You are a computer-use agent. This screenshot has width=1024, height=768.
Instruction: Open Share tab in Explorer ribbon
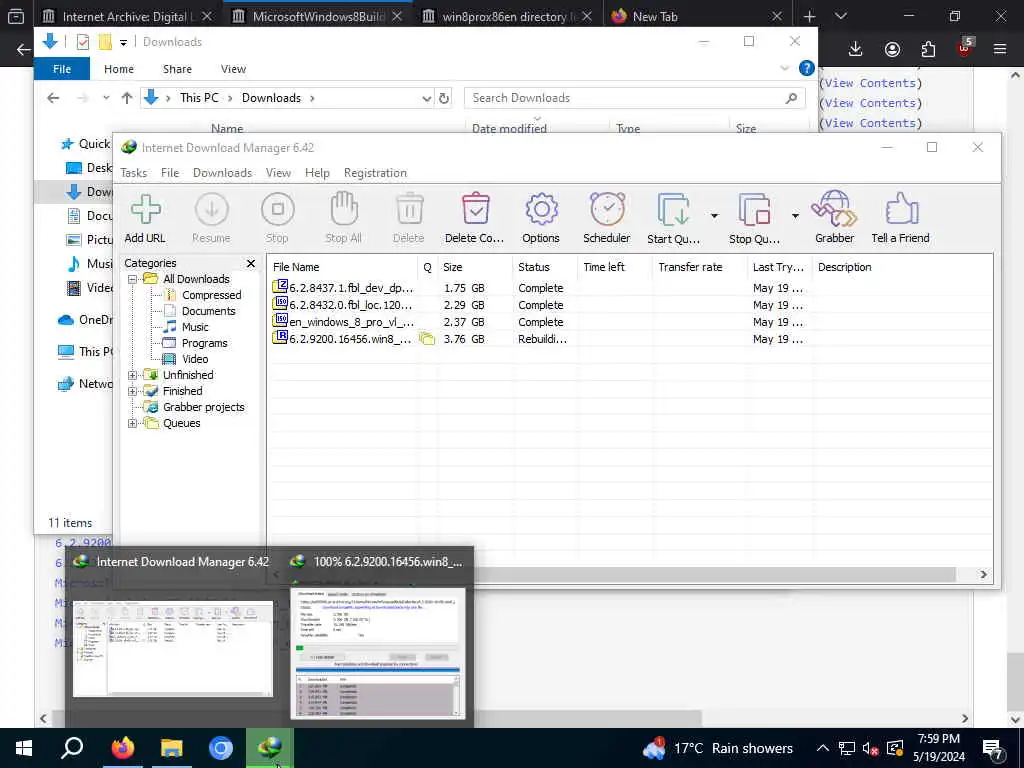[x=177, y=69]
